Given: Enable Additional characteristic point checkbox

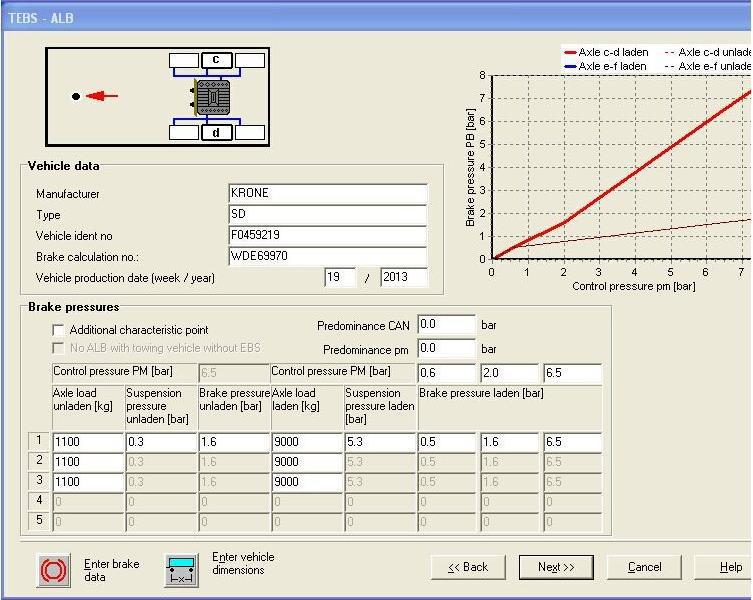Looking at the screenshot, I should [58, 330].
